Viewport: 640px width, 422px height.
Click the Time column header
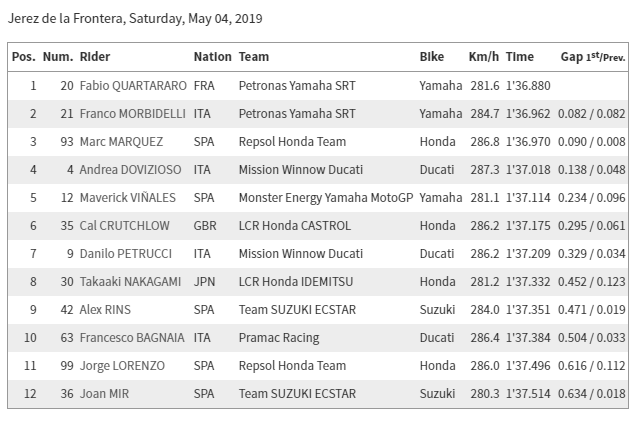[520, 57]
